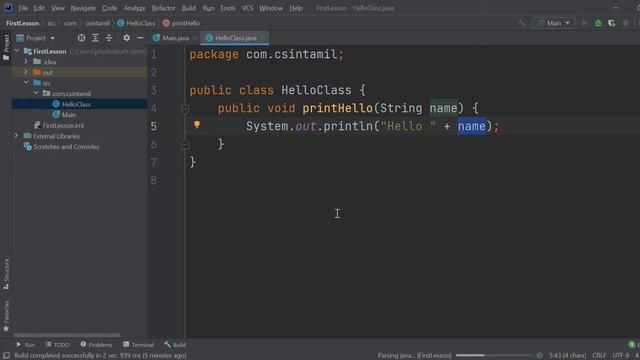This screenshot has width=640, height=360.
Task: Open the View menu
Action: (58, 8)
